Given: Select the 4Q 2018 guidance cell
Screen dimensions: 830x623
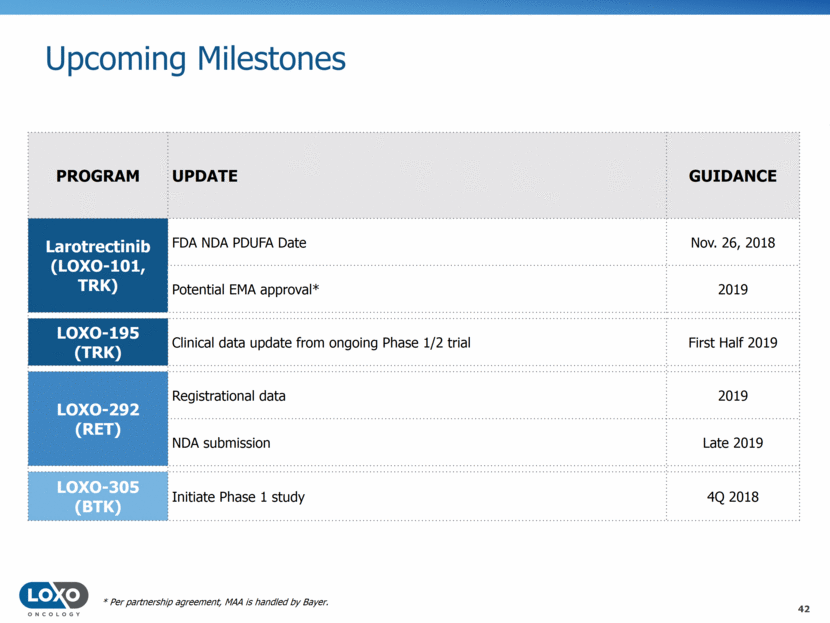Looking at the screenshot, I should pos(732,496).
